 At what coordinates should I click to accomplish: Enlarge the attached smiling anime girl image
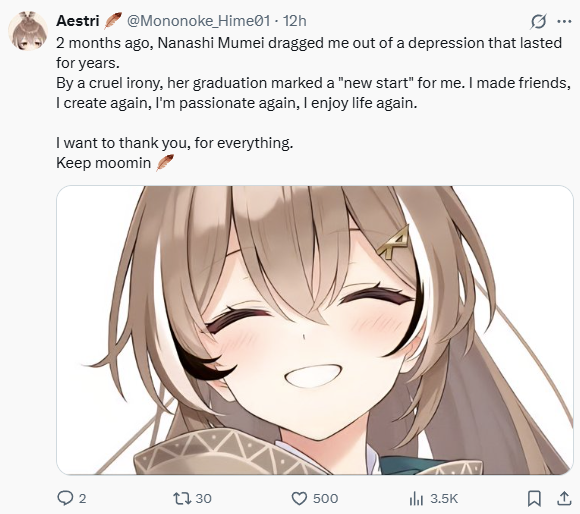click(x=315, y=330)
